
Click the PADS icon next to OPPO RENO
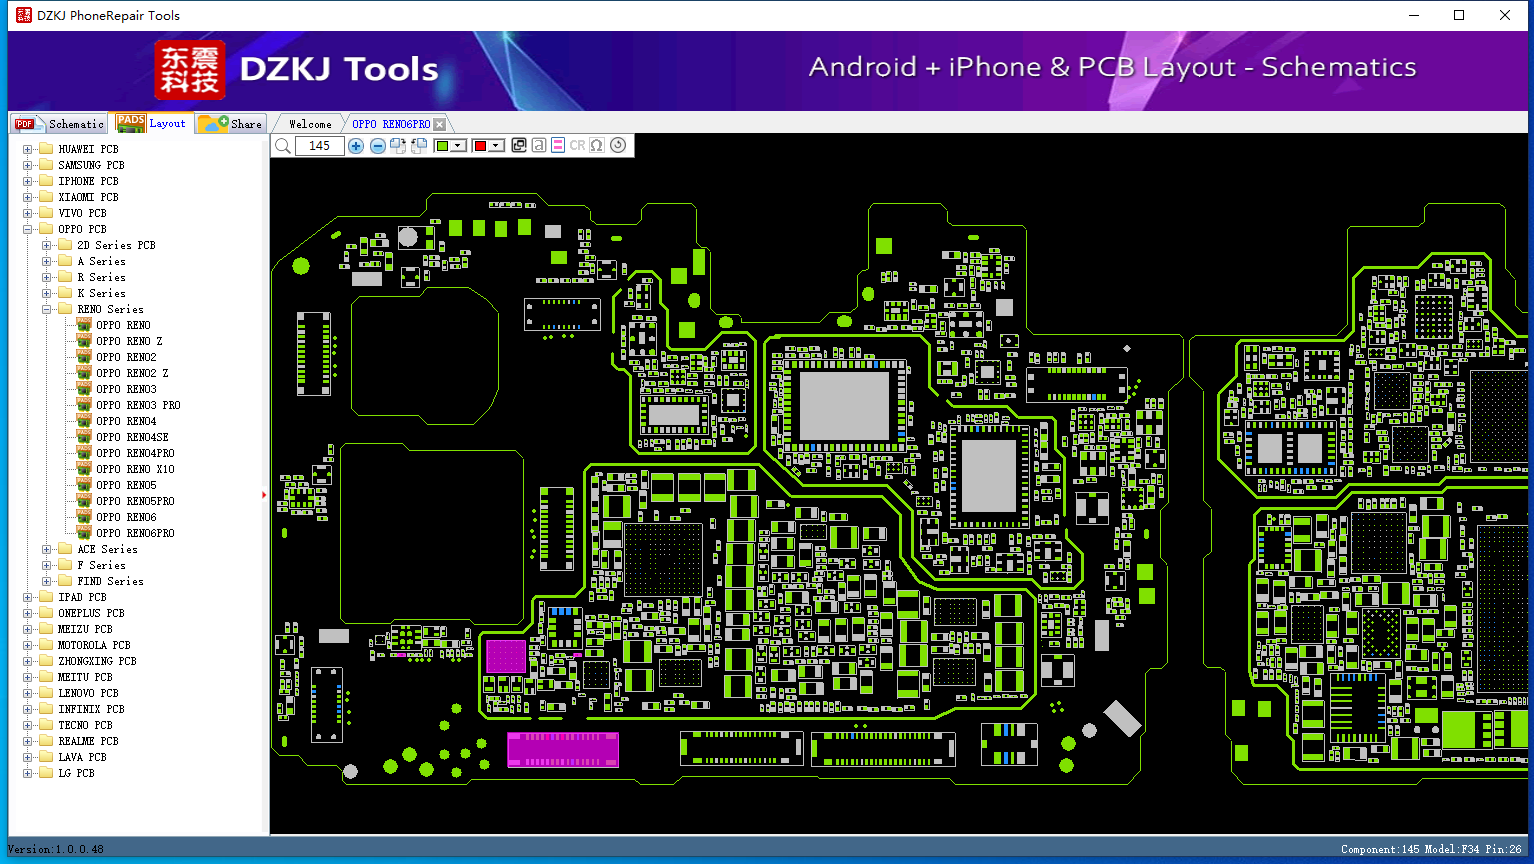(84, 325)
